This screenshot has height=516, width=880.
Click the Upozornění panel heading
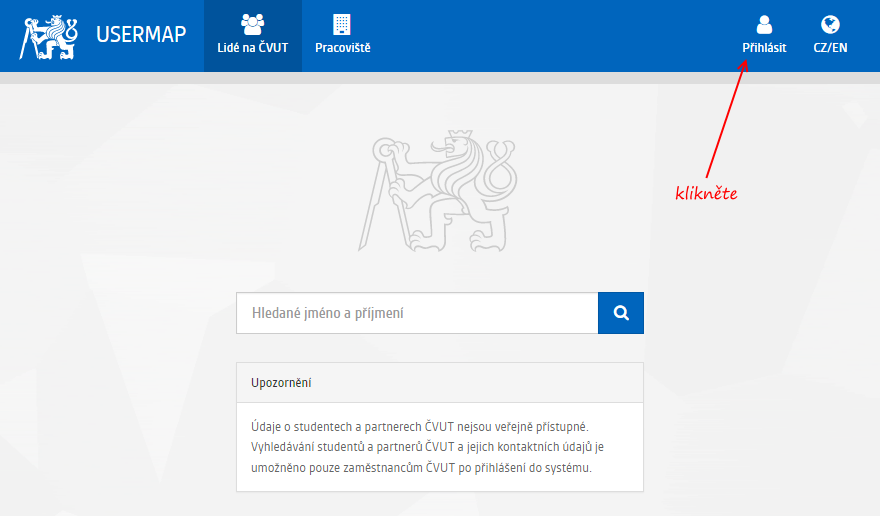[439, 383]
